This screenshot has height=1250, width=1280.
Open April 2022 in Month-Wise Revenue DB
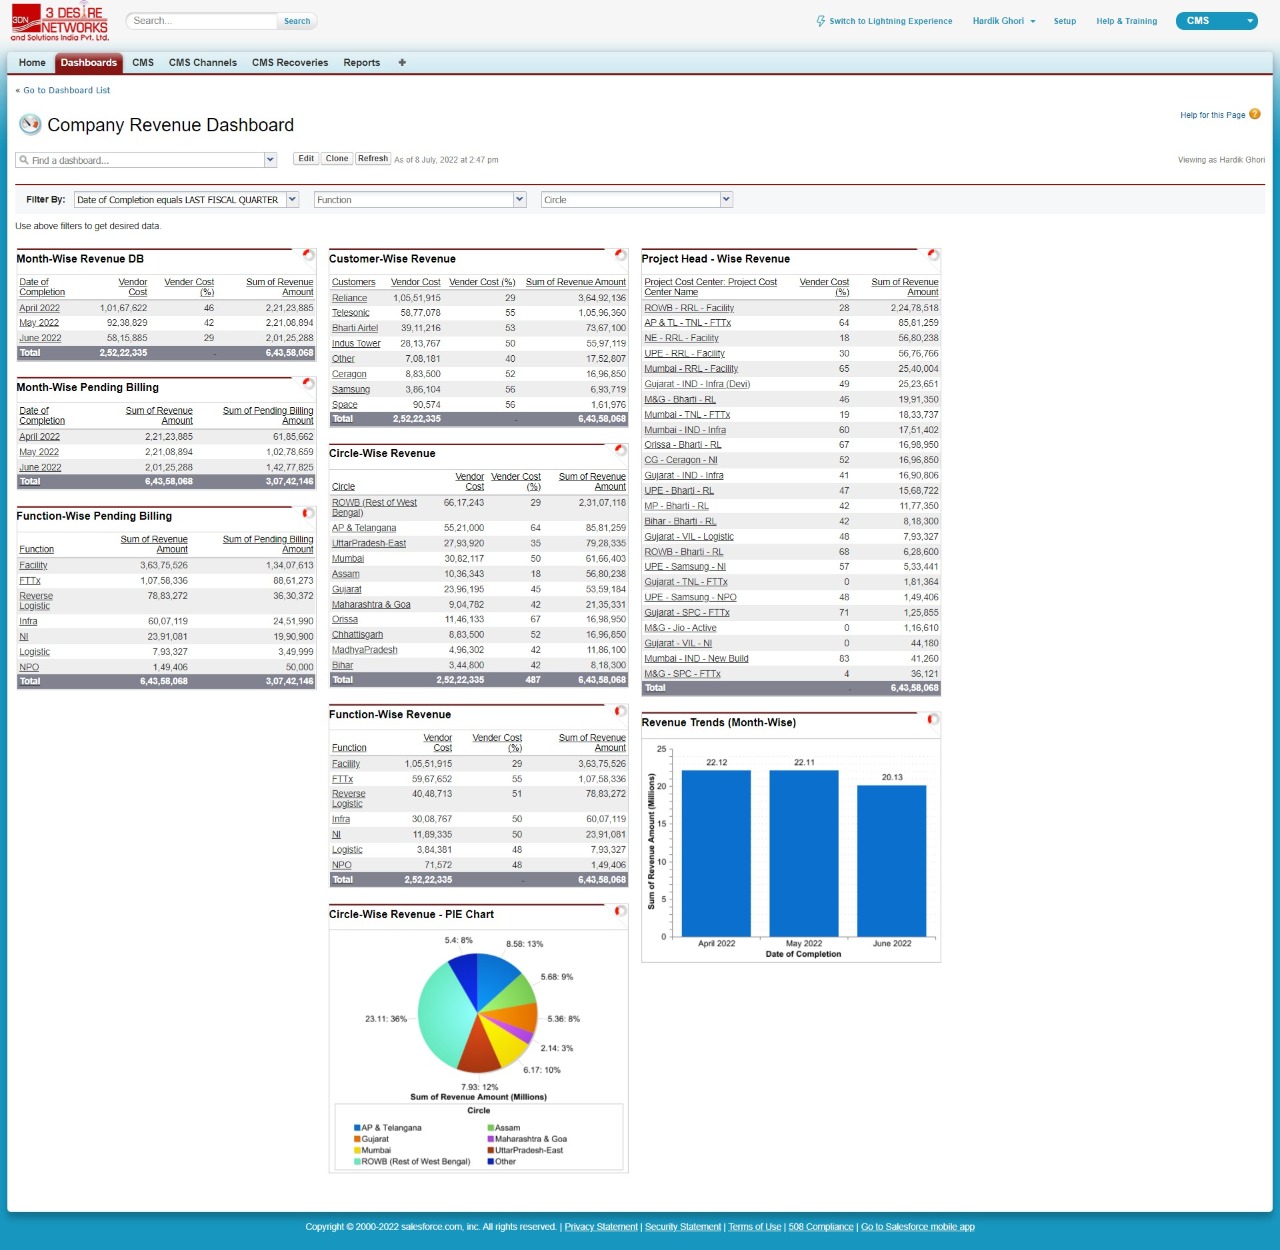[40, 308]
